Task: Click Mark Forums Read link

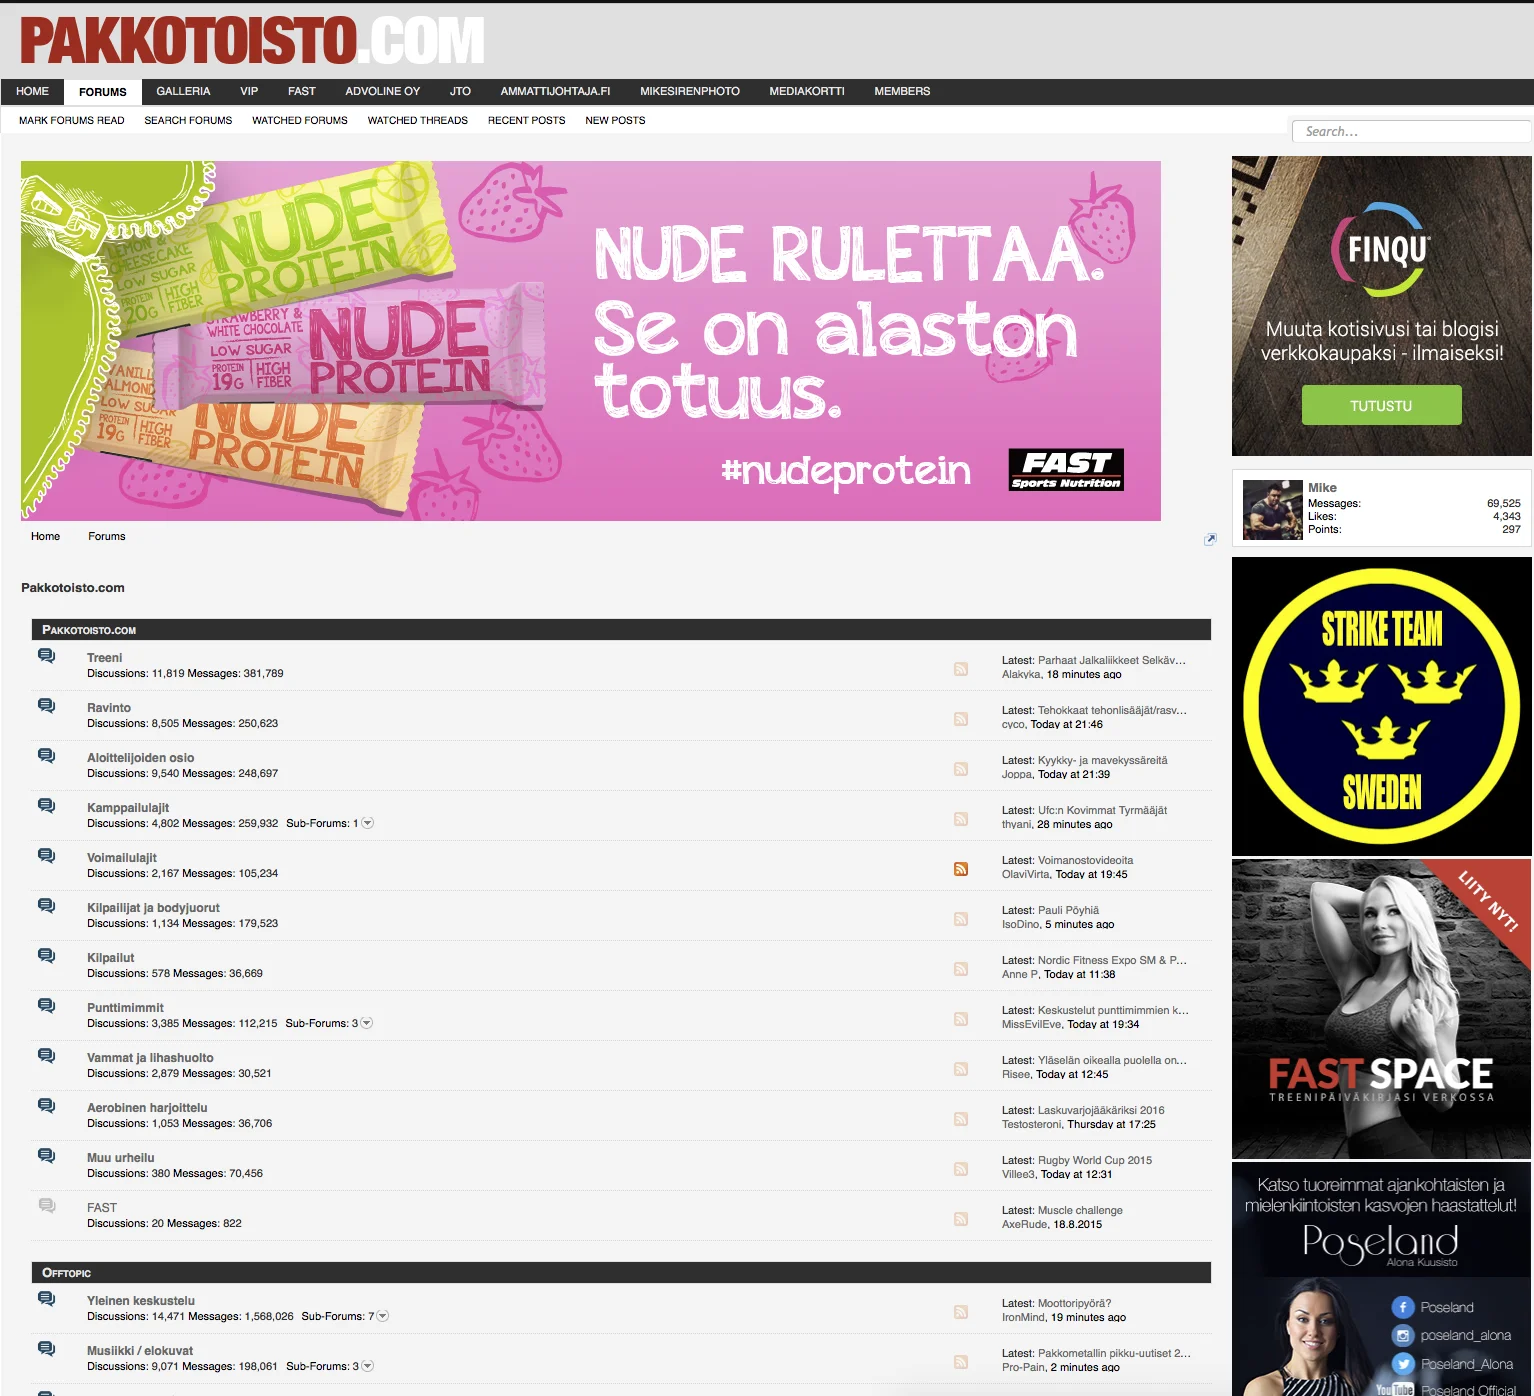Action: click(71, 120)
